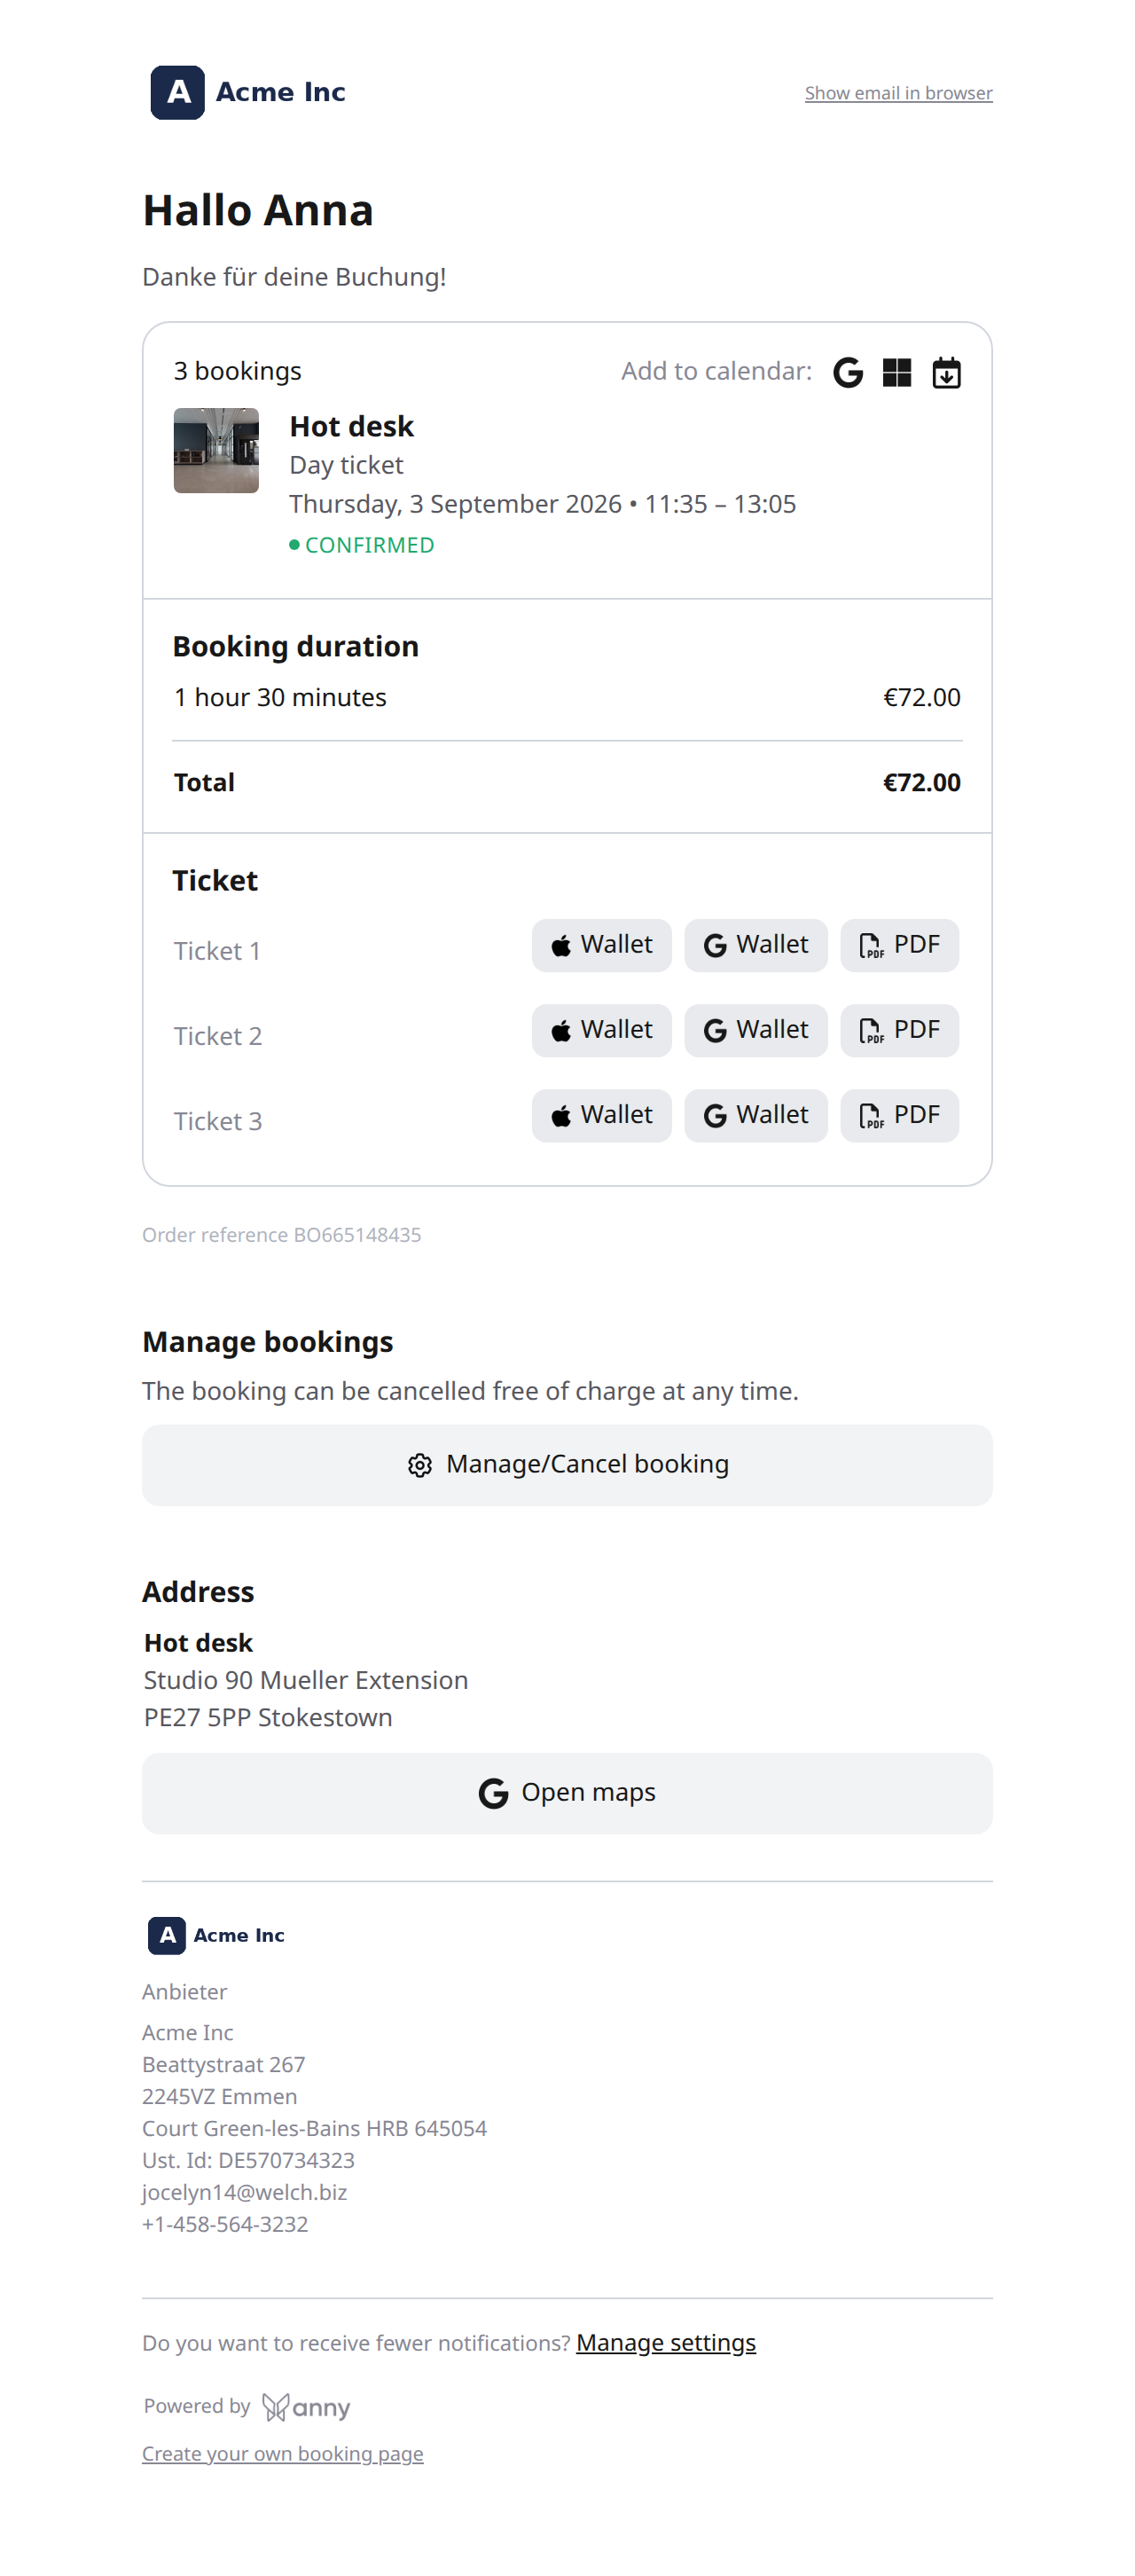The image size is (1135, 2576).
Task: Click Show email in browser link
Action: click(898, 93)
